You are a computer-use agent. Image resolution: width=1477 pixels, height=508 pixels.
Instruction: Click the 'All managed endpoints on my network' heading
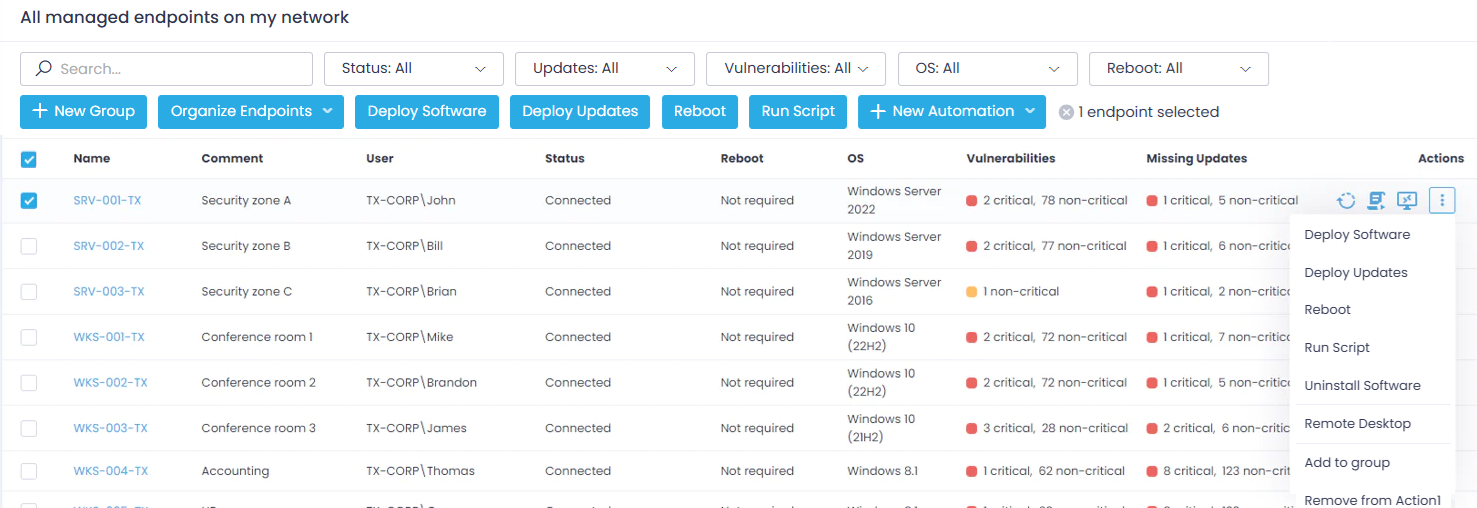185,18
